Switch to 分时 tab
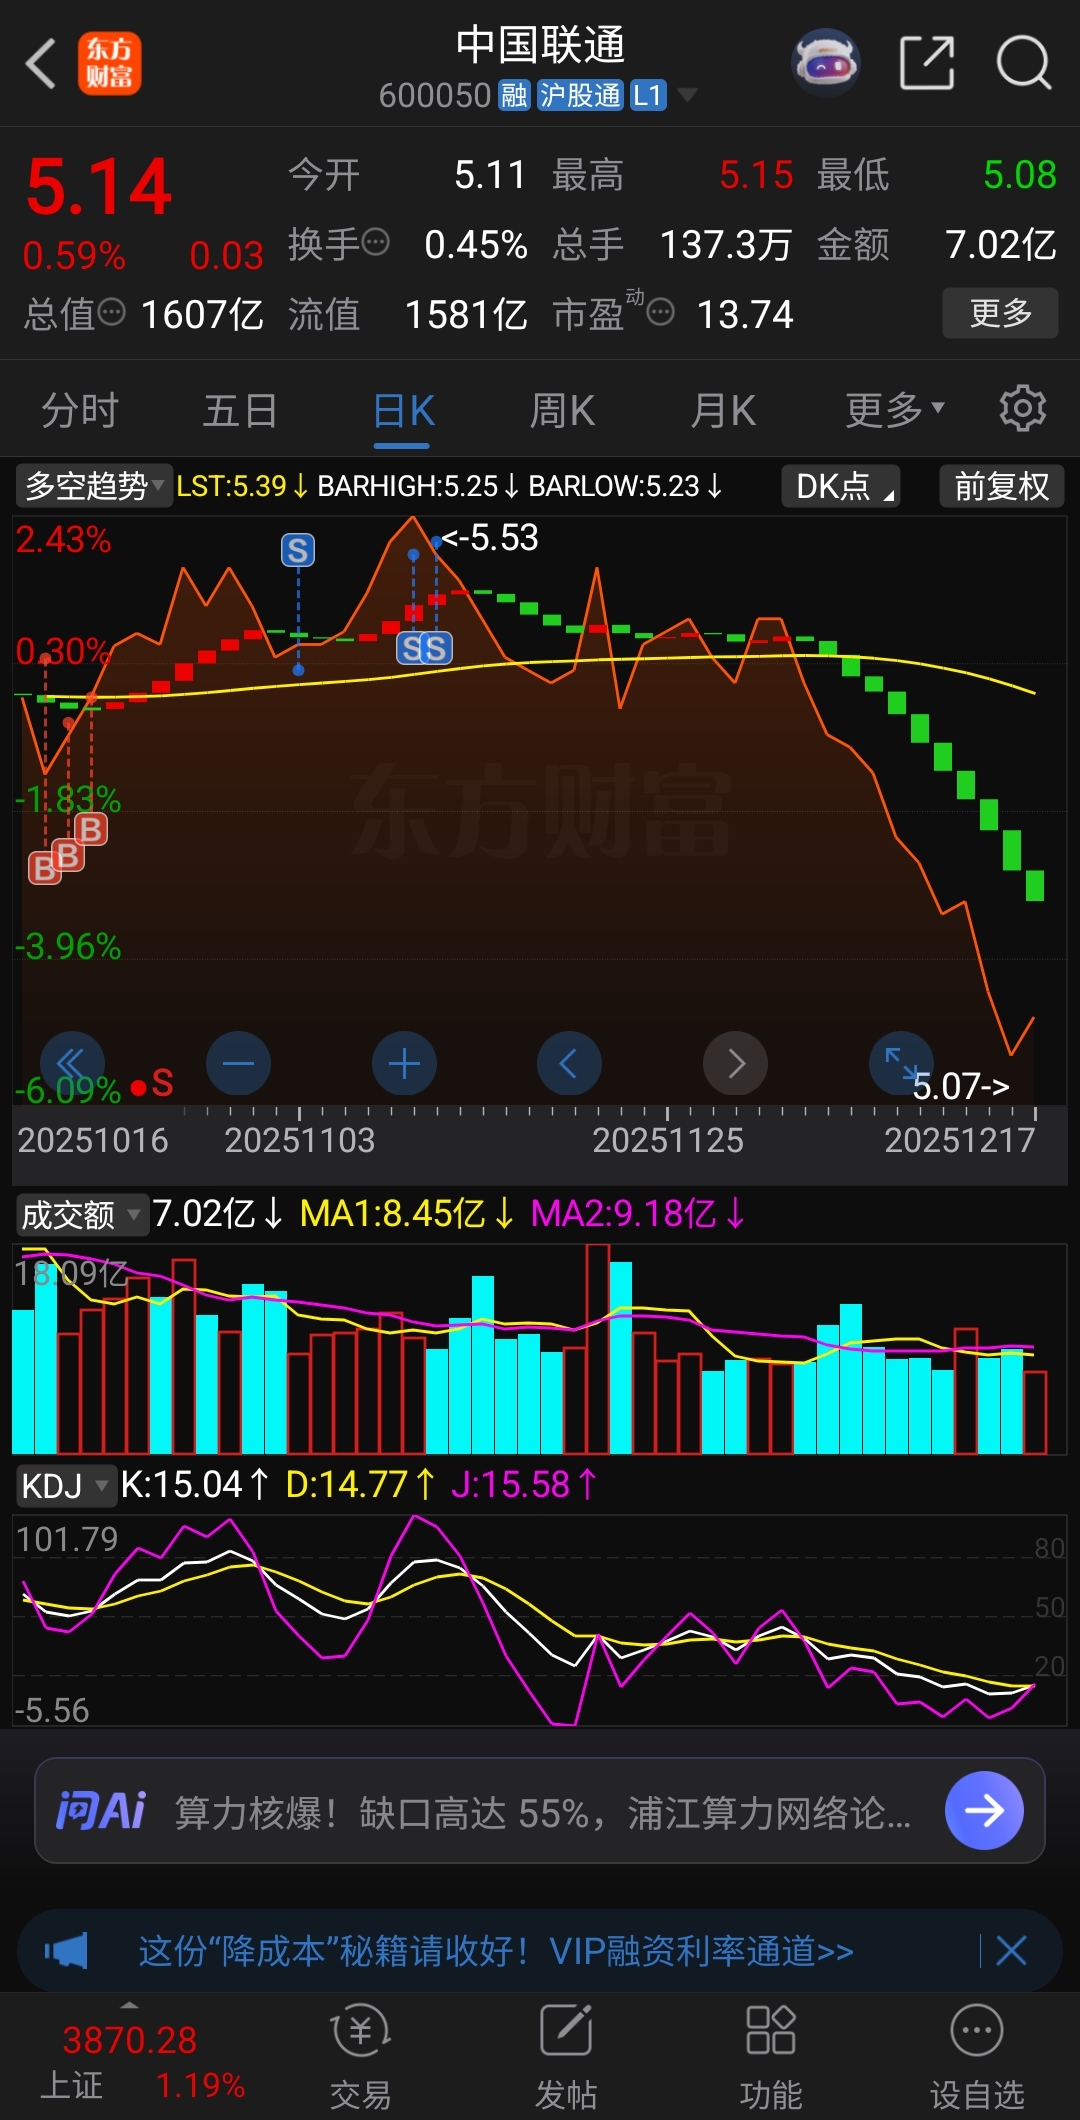The image size is (1080, 2120). pos(80,410)
